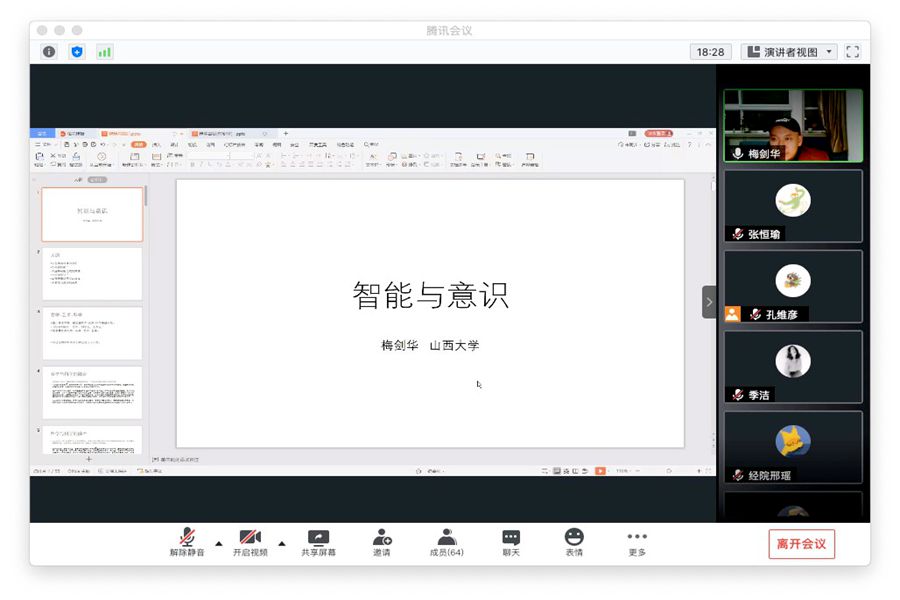Click the 更多 more options icon

(637, 542)
